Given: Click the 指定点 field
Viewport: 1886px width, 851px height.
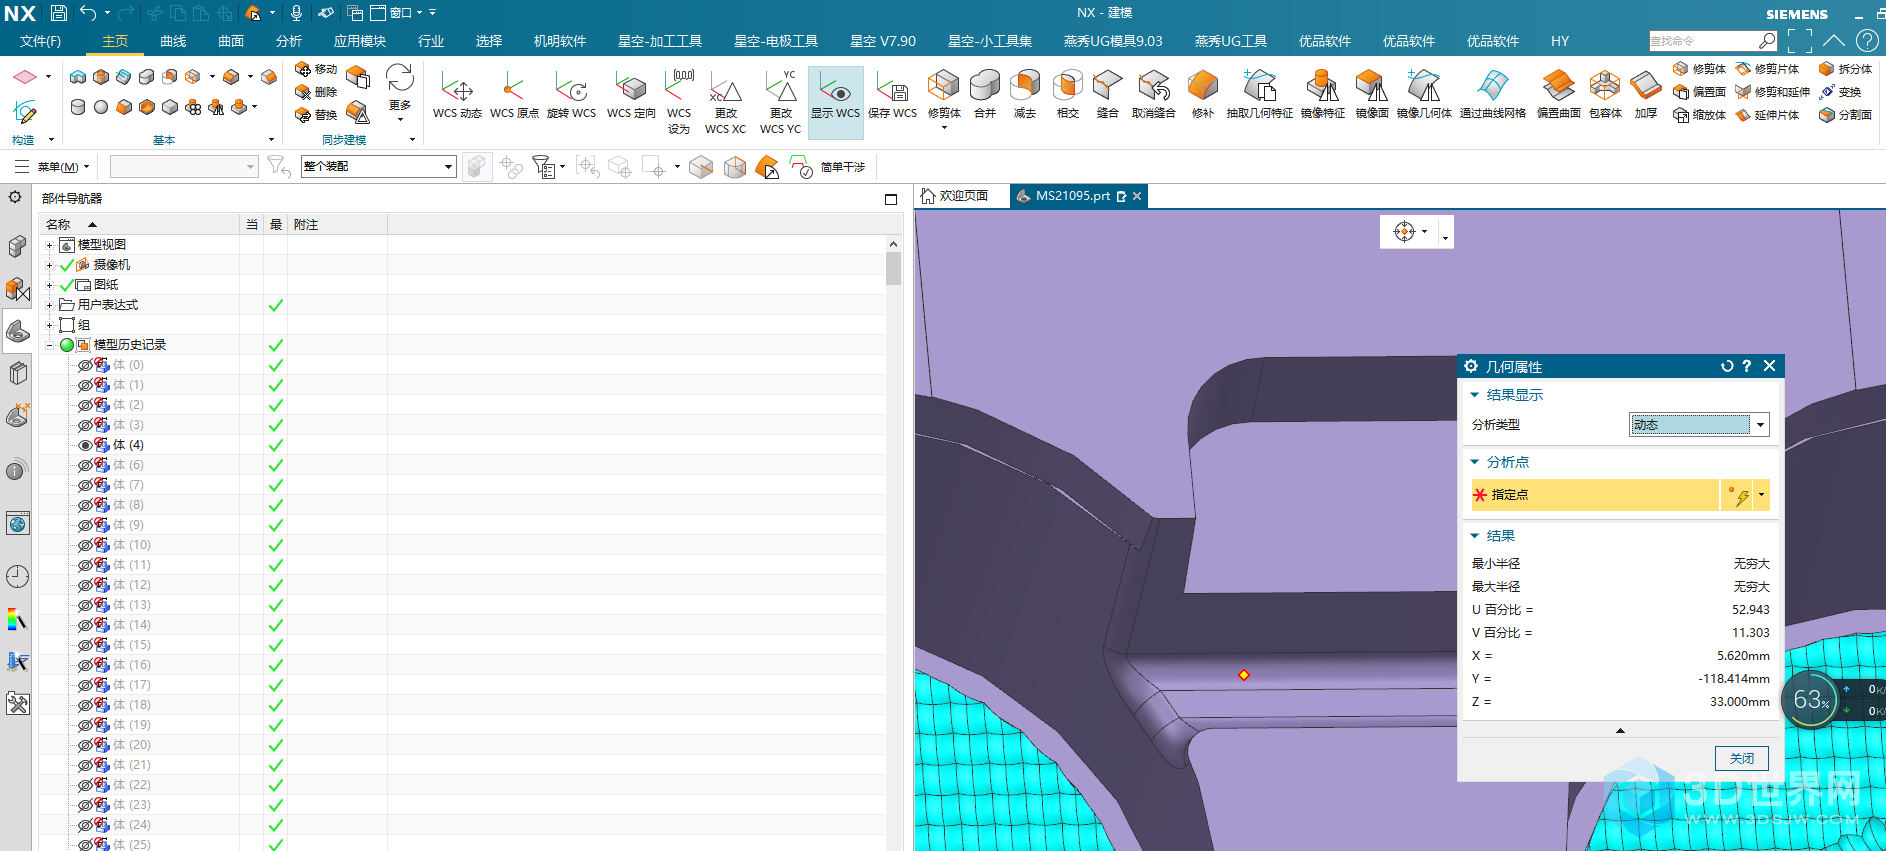Looking at the screenshot, I should [1594, 495].
